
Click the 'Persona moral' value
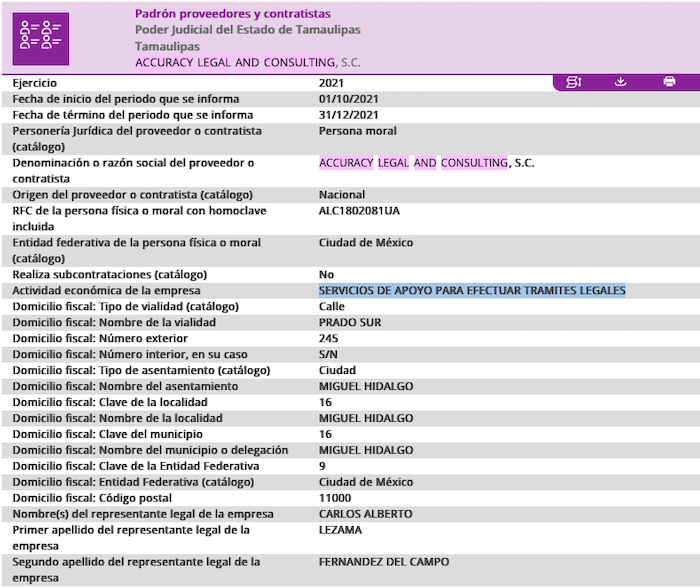pos(357,131)
